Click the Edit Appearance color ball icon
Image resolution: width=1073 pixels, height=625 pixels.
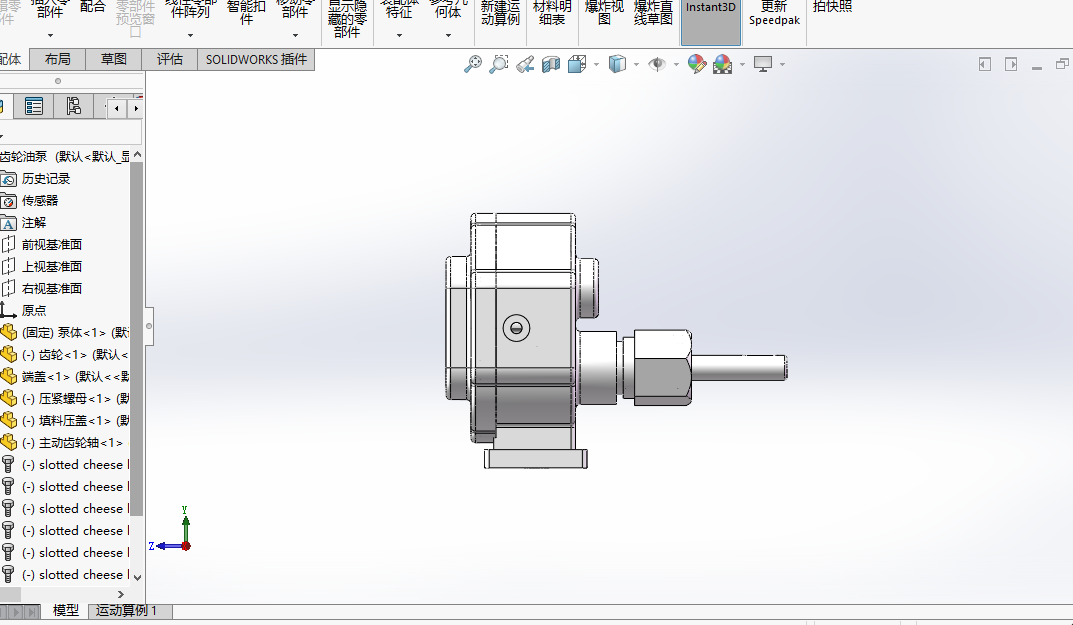click(x=696, y=65)
